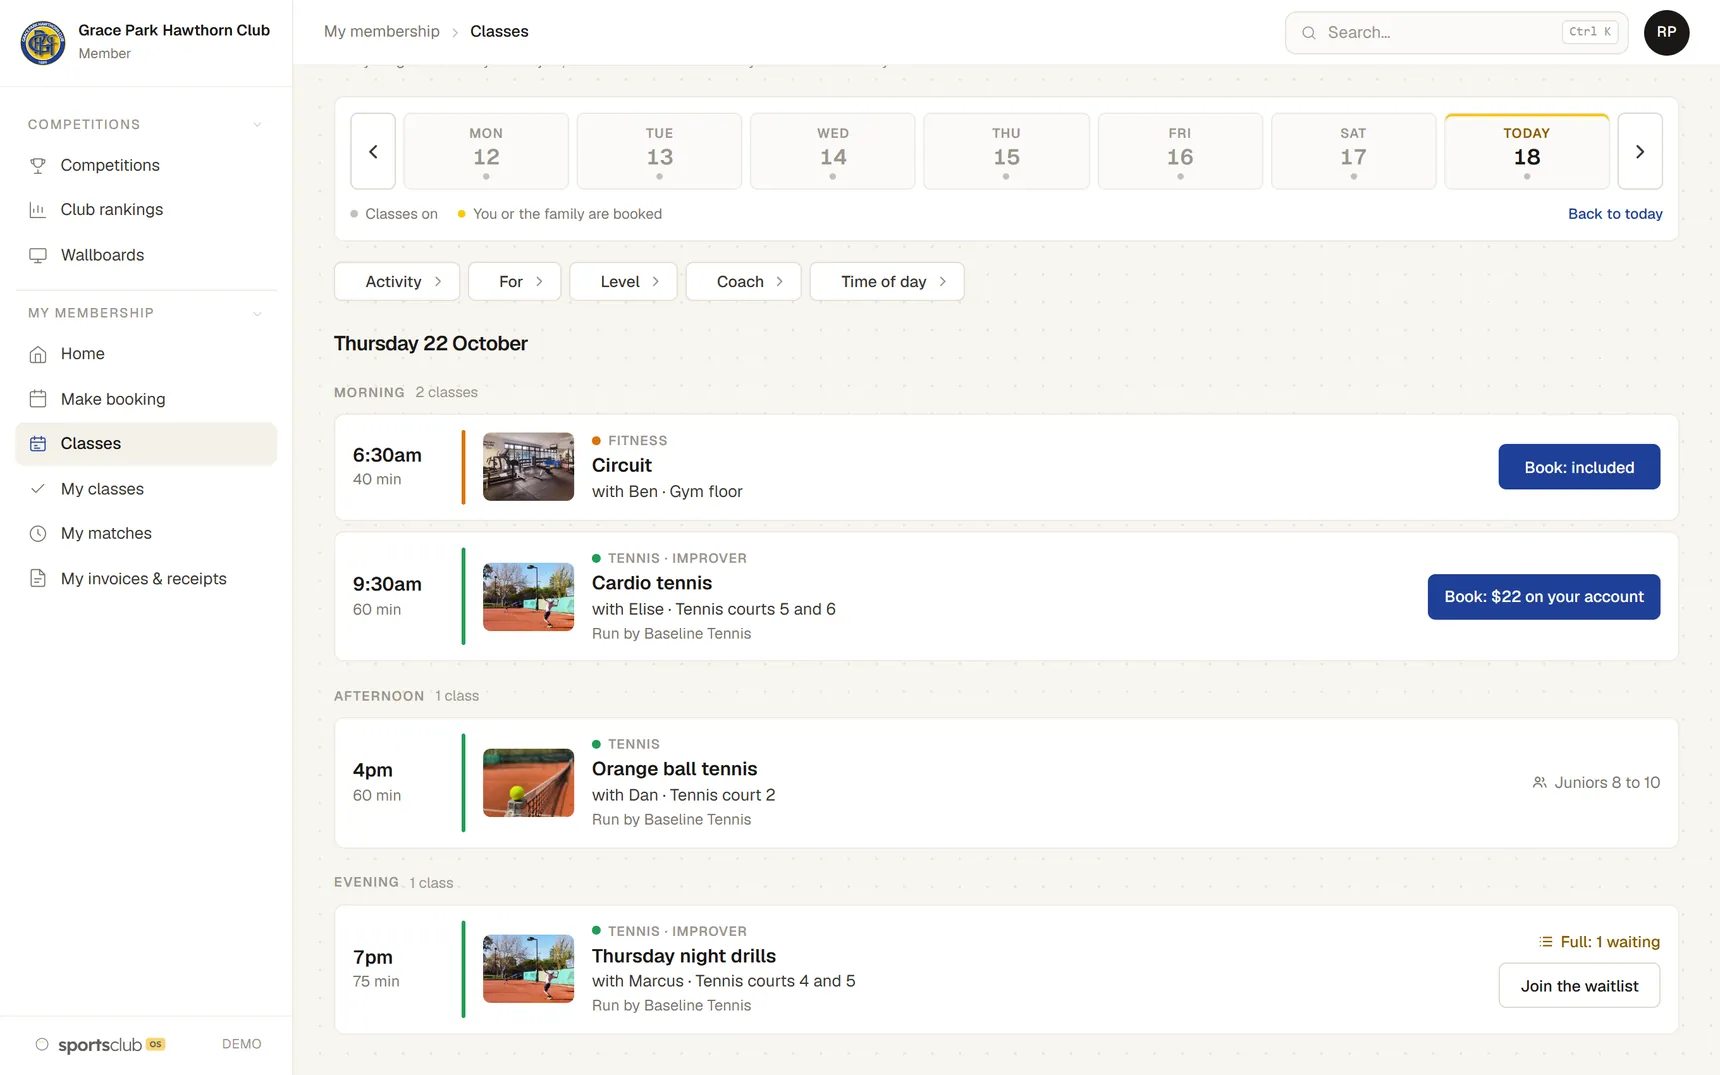The image size is (1720, 1075).
Task: Open the Time of day filter
Action: coord(887,282)
